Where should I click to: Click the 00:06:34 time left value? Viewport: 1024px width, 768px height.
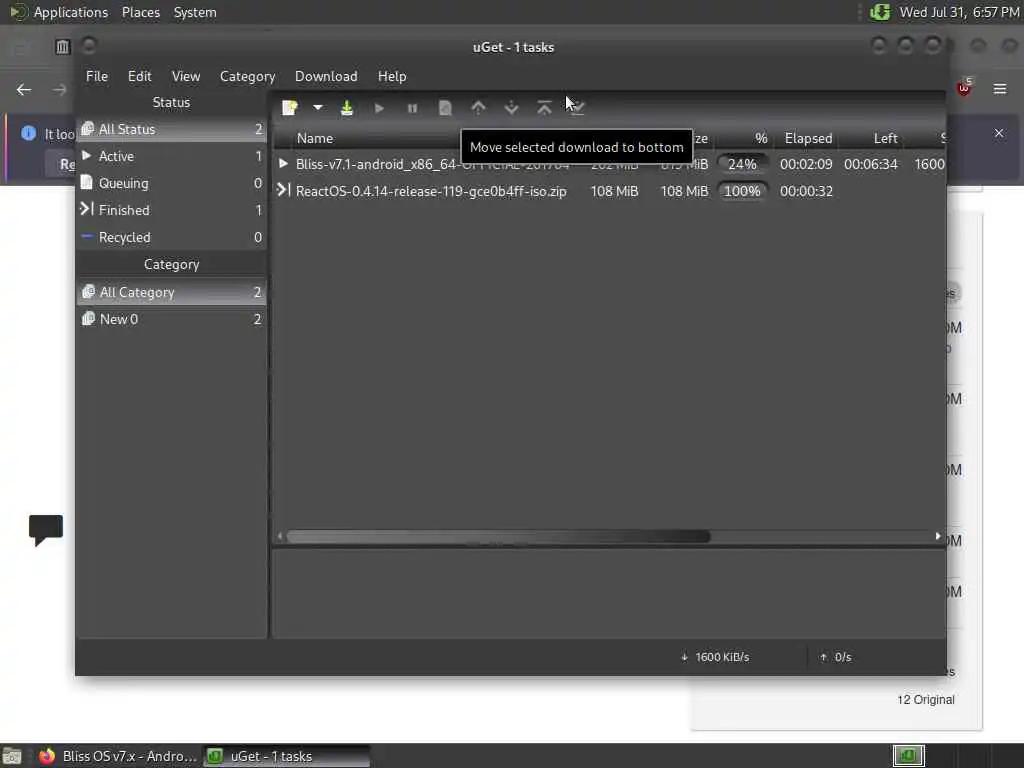(871, 165)
